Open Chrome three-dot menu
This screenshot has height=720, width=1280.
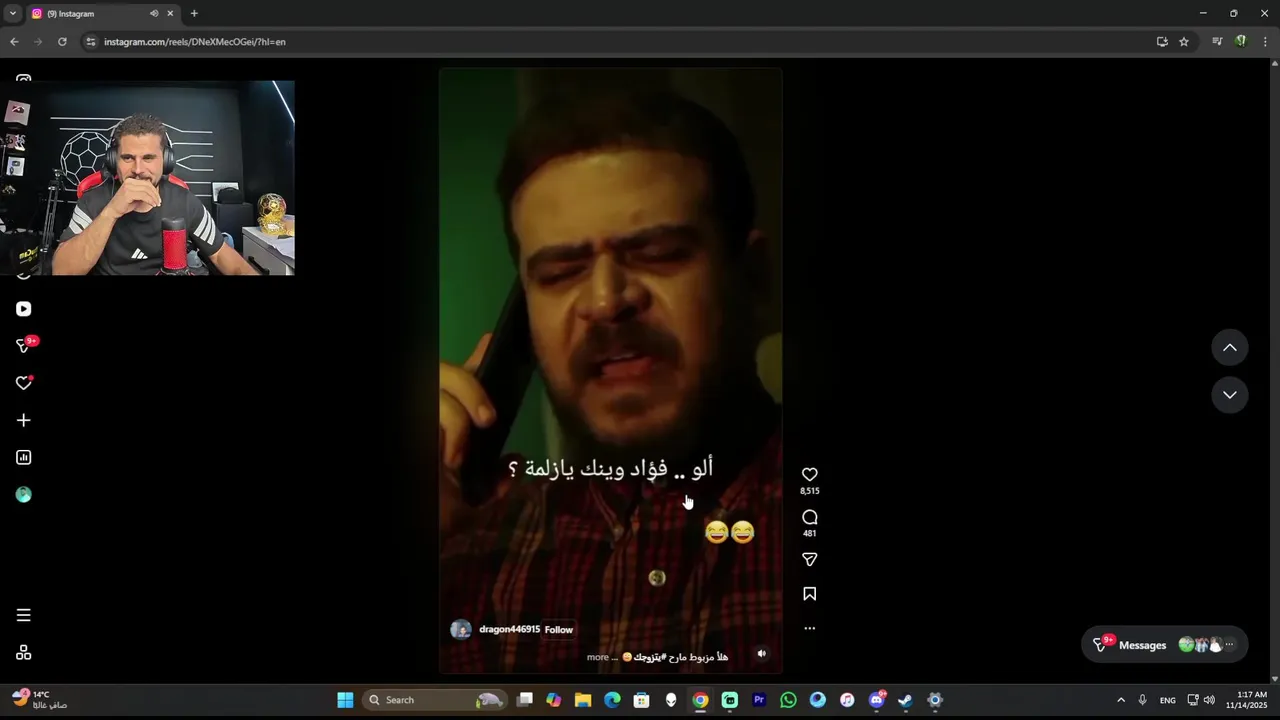pos(1265,42)
